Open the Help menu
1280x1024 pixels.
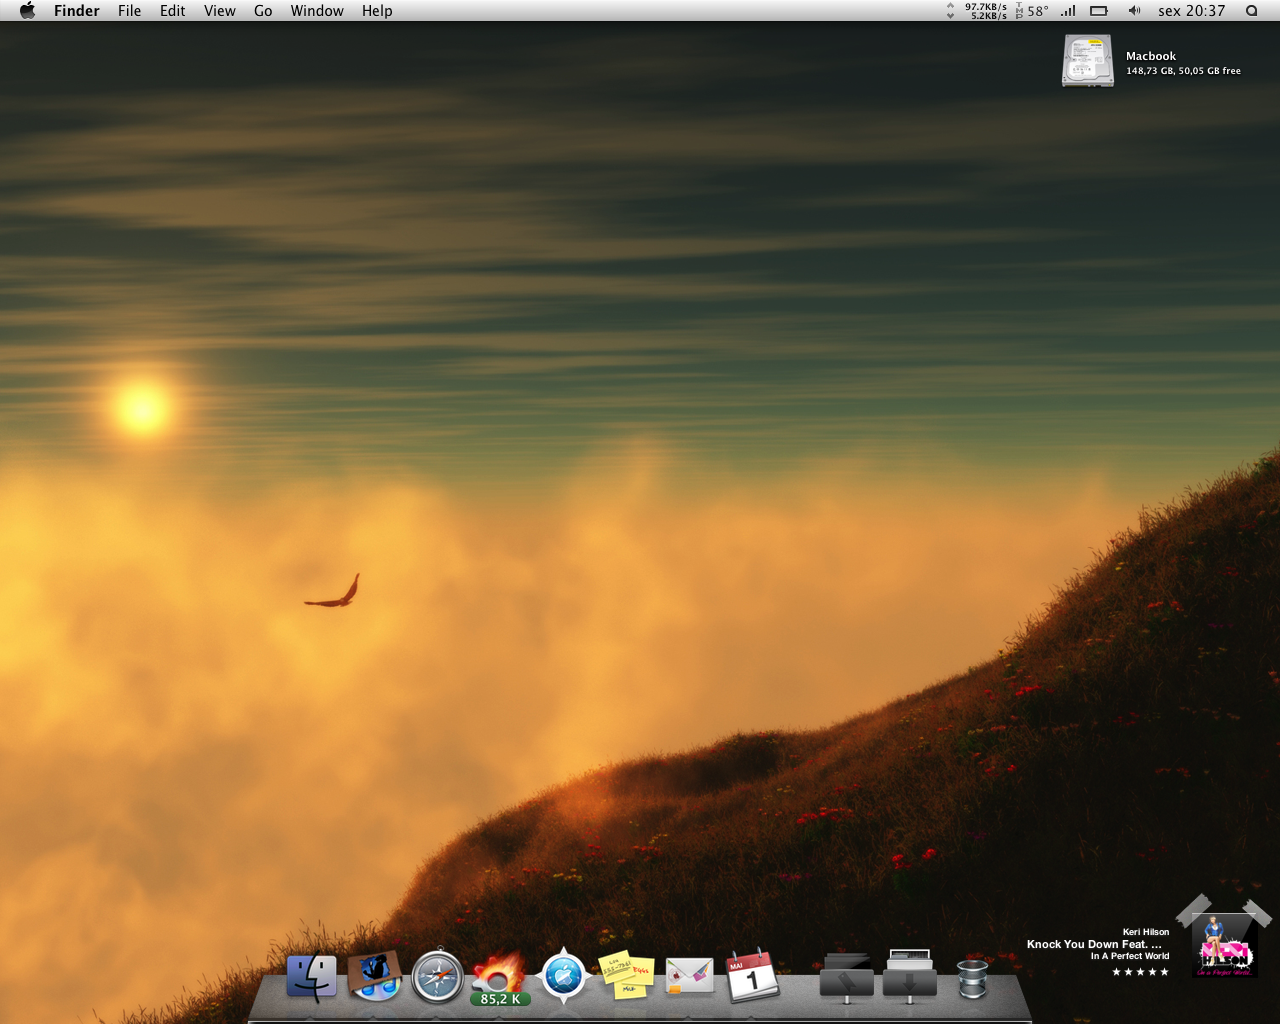click(x=377, y=11)
